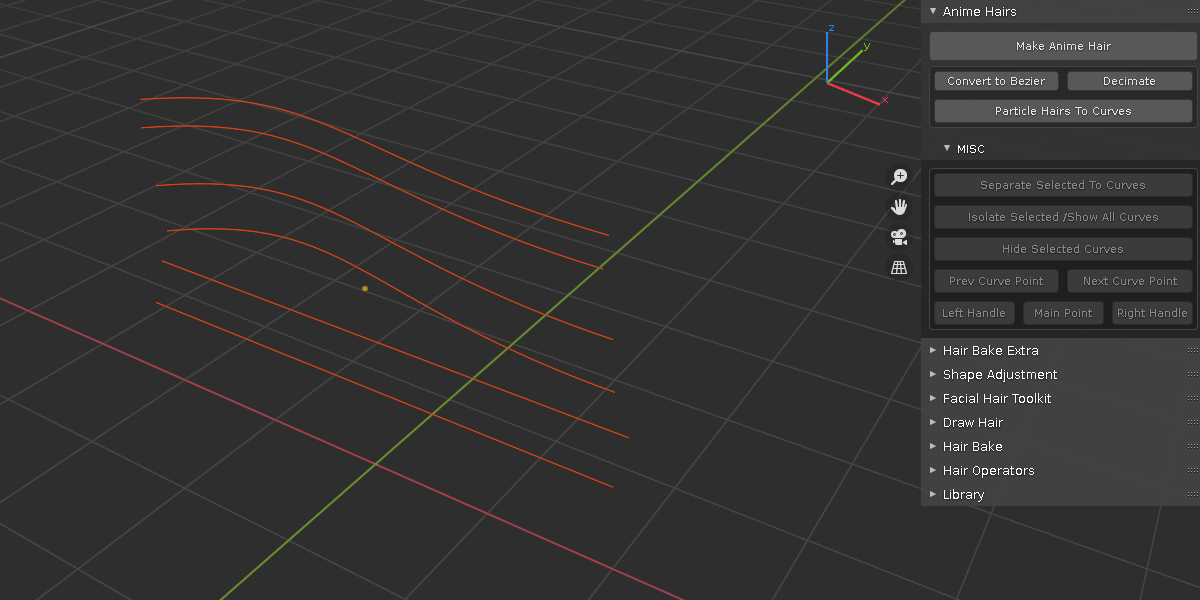The width and height of the screenshot is (1200, 600).
Task: Click the Decimate button
Action: coord(1129,81)
